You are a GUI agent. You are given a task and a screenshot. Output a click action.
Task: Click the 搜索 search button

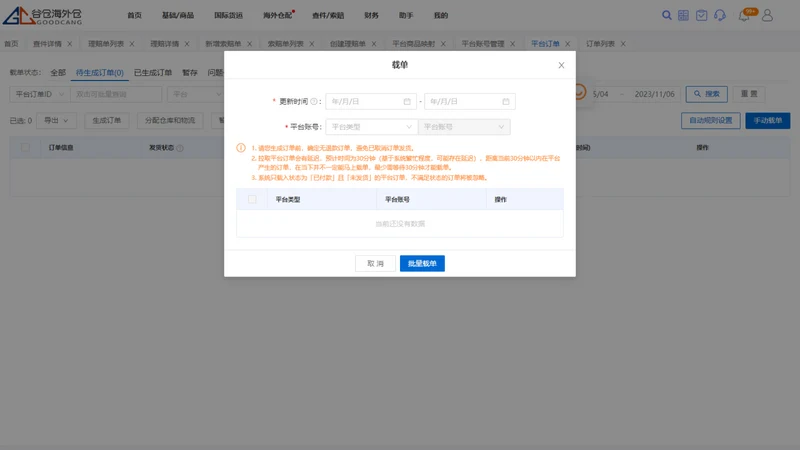click(x=707, y=94)
